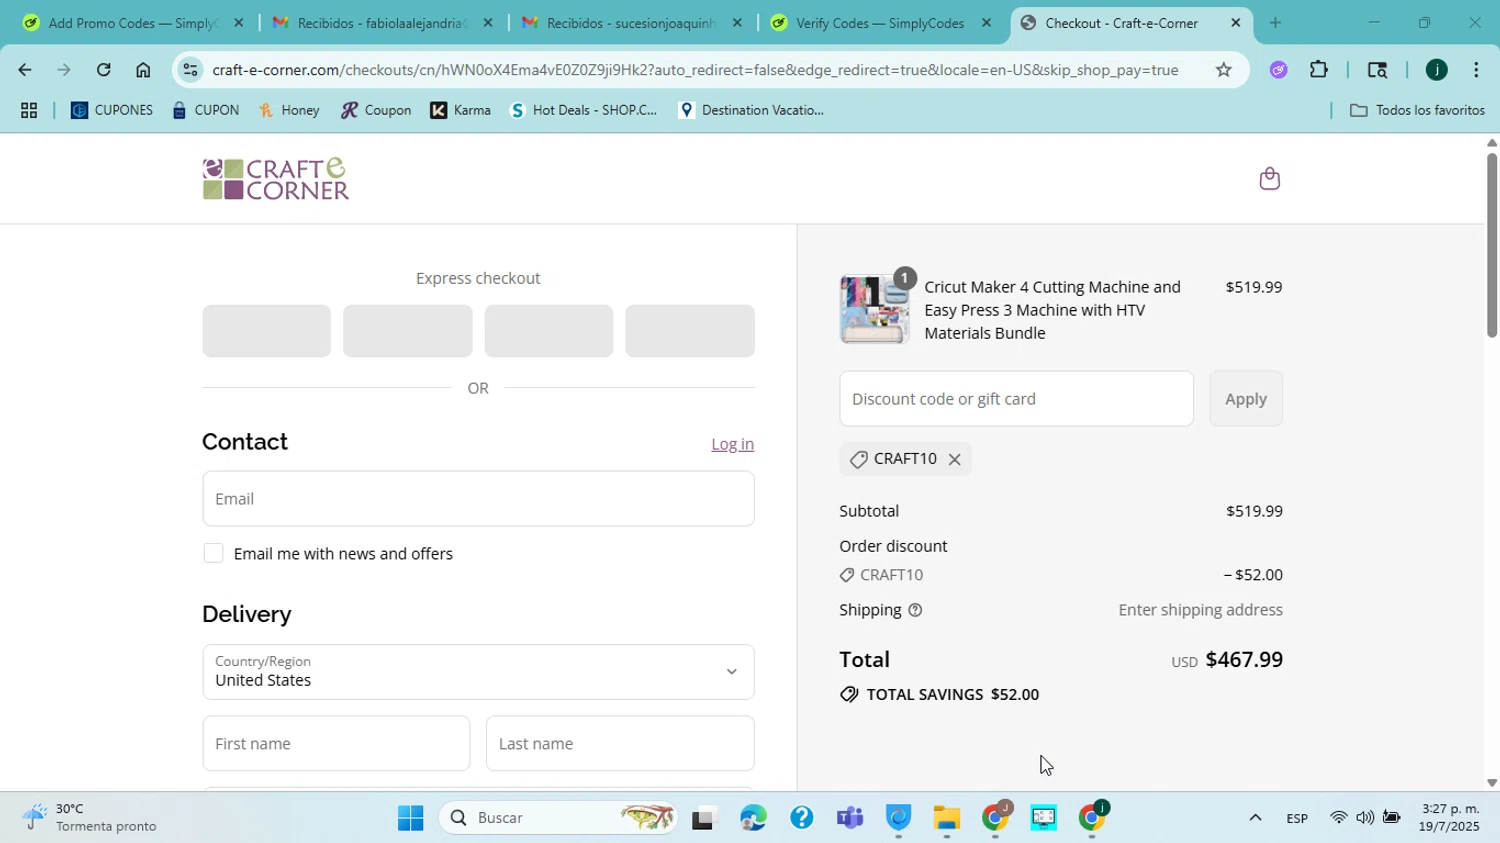Switch to Recibidos sucesionjoaquin Gmail tab

coord(632,23)
